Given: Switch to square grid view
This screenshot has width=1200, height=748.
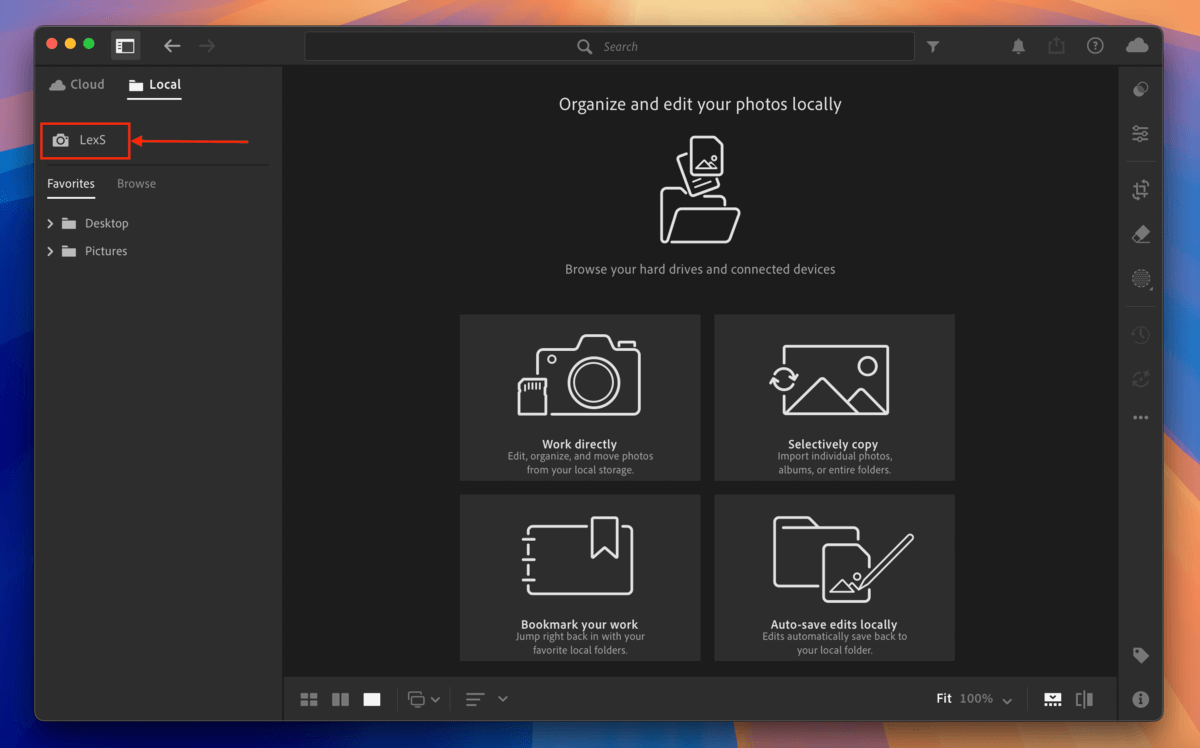Looking at the screenshot, I should [340, 699].
